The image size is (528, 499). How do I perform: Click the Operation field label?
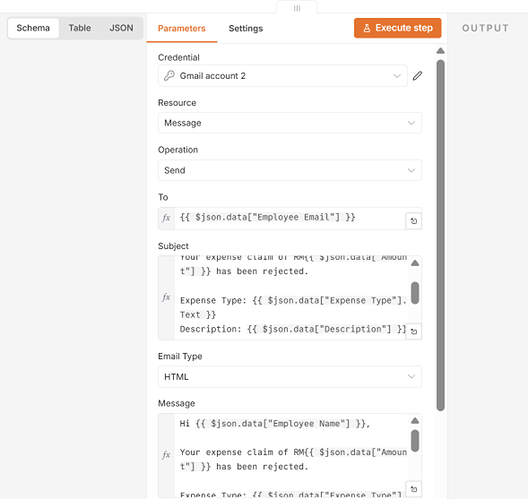(178, 150)
